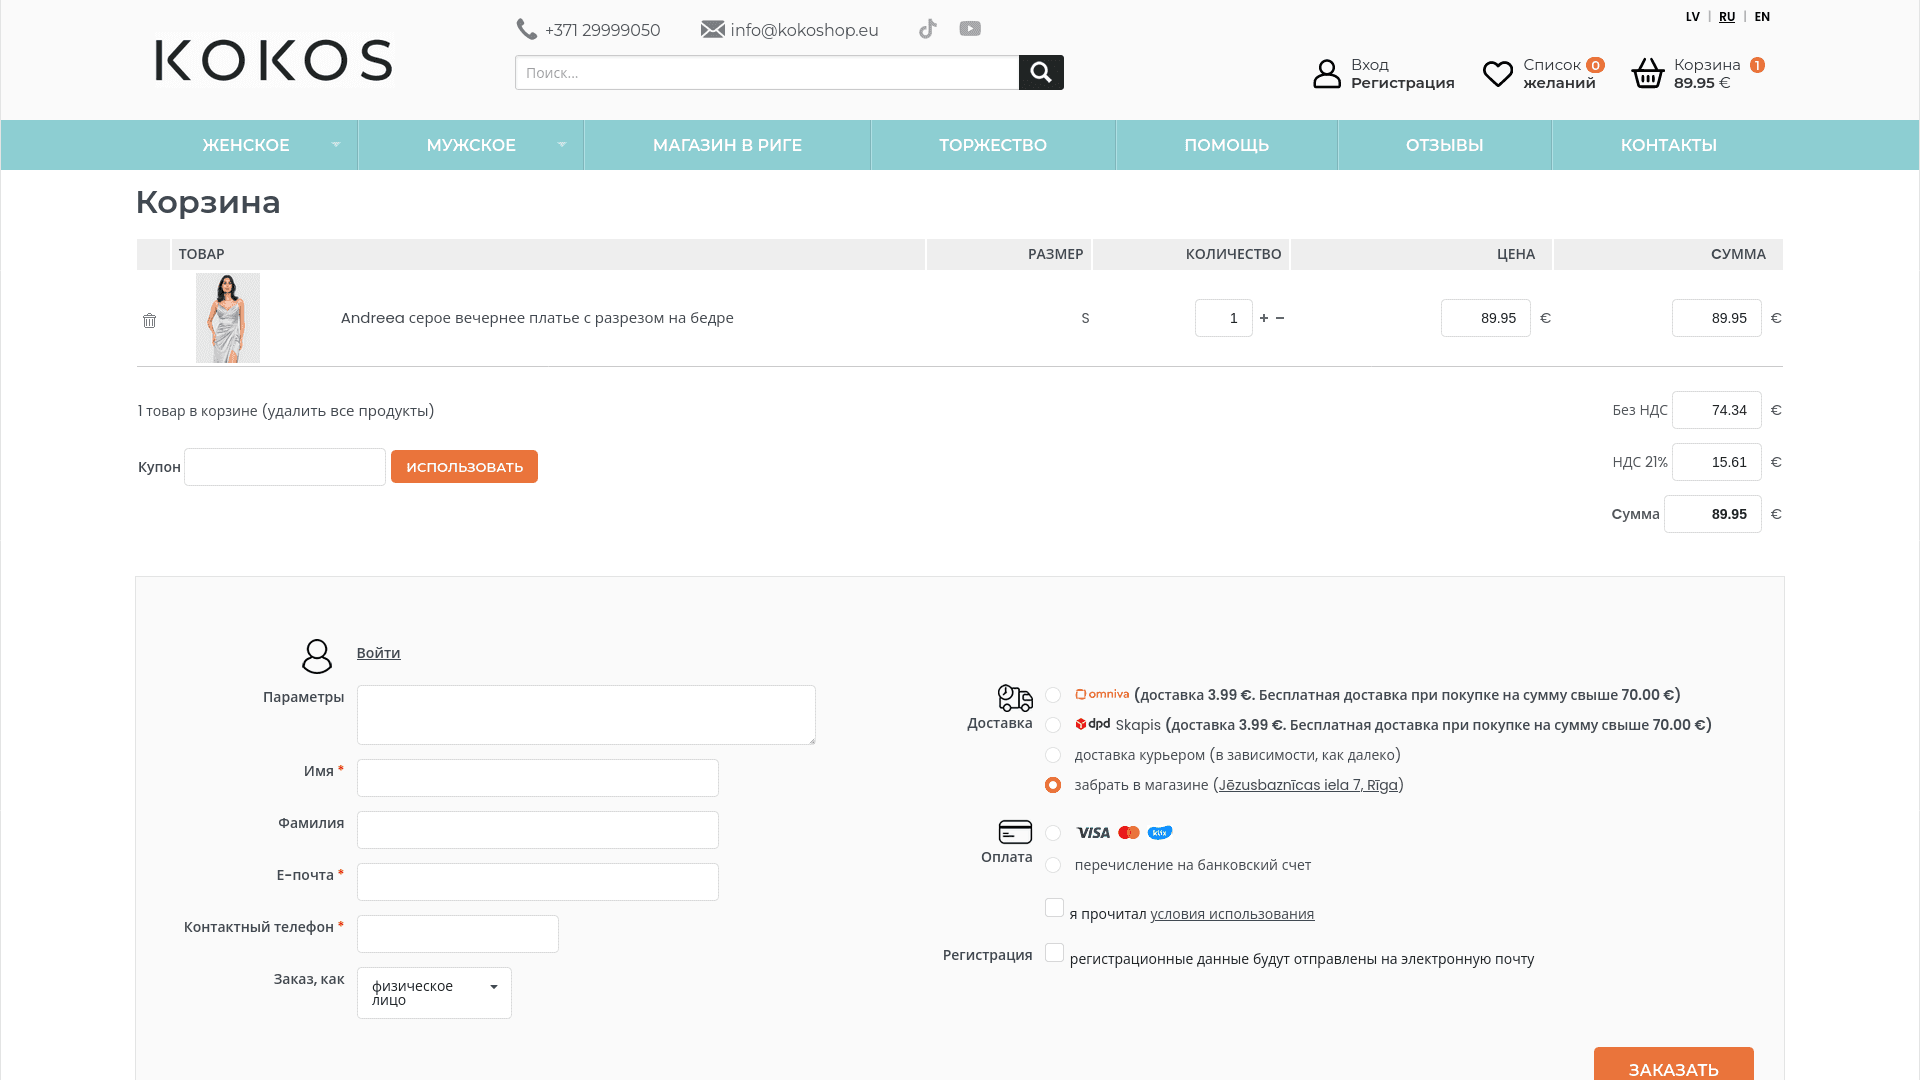Click the trash icon to remove the dress
This screenshot has height=1080, width=1920.
[x=149, y=320]
